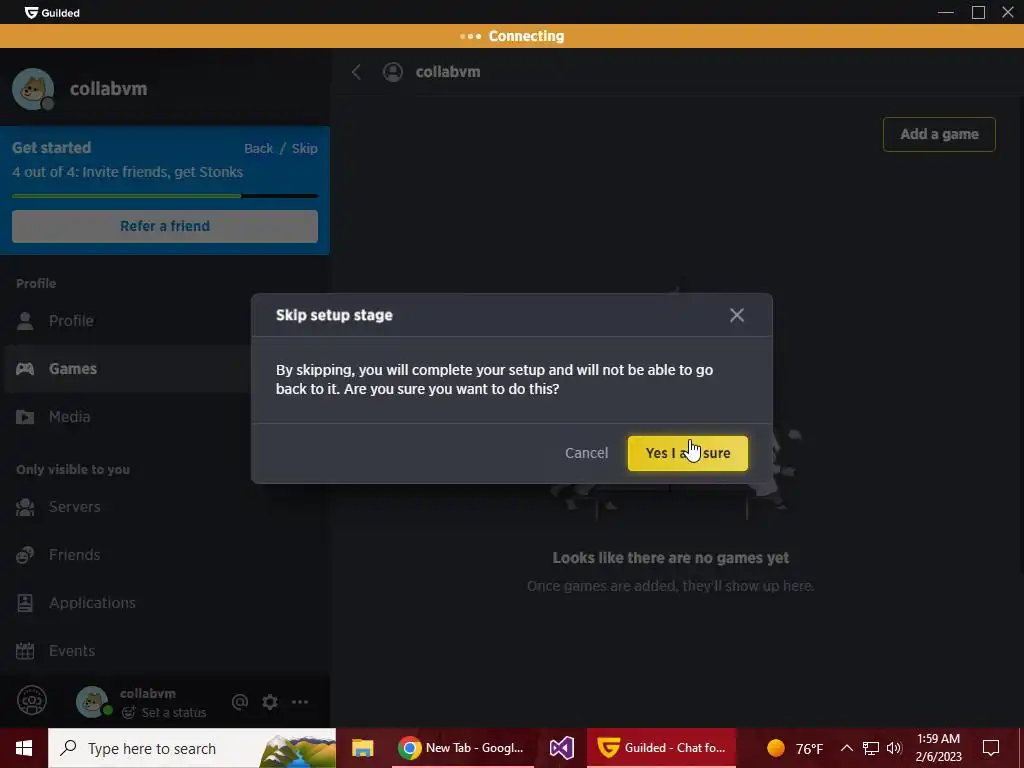Viewport: 1024px width, 768px height.
Task: Close the Skip setup stage dialog
Action: click(x=737, y=315)
